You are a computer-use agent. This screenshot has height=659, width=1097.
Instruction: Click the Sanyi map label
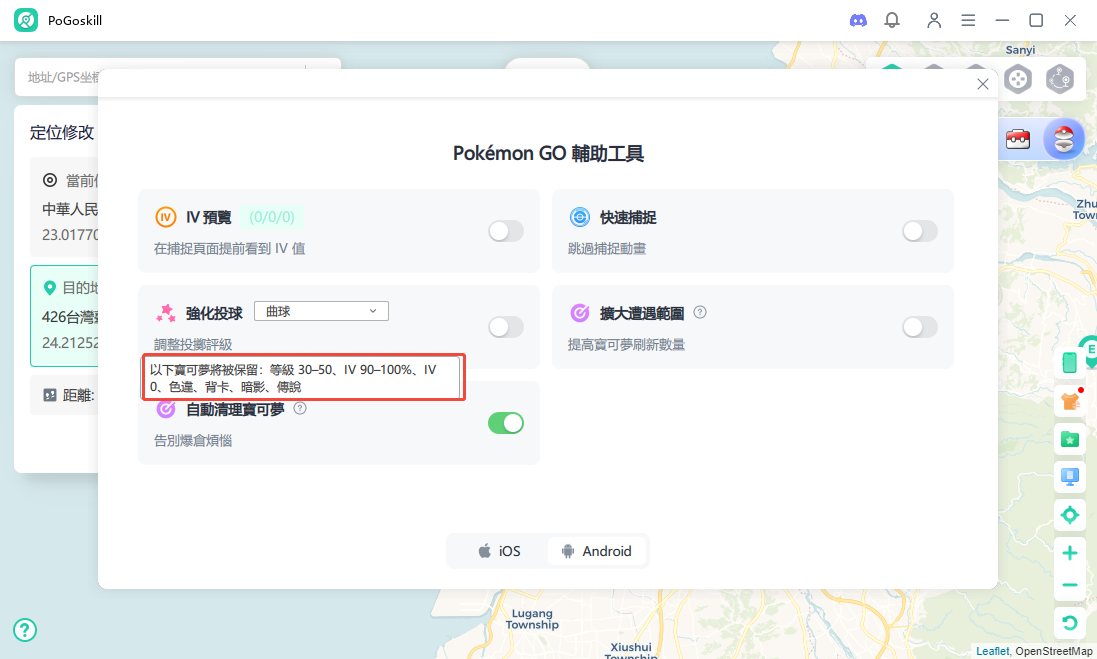click(1020, 50)
